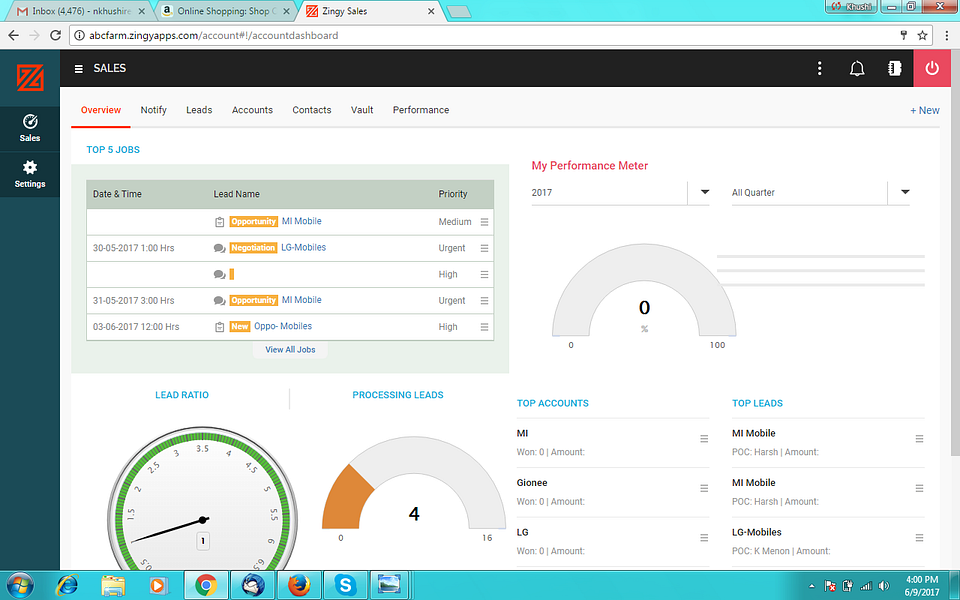Screen dimensions: 960x600
Task: Switch to the Notify tab
Action: point(154,110)
